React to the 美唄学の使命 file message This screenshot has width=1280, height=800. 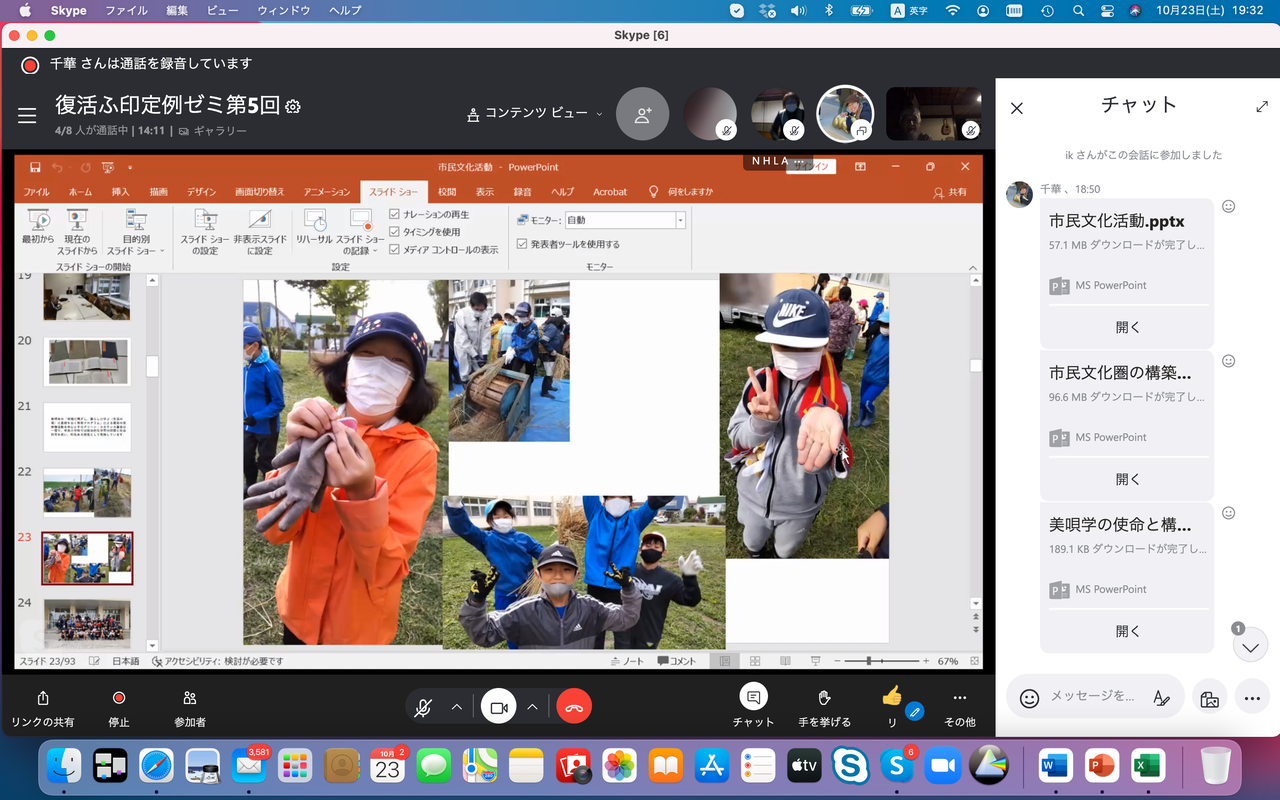[1229, 513]
